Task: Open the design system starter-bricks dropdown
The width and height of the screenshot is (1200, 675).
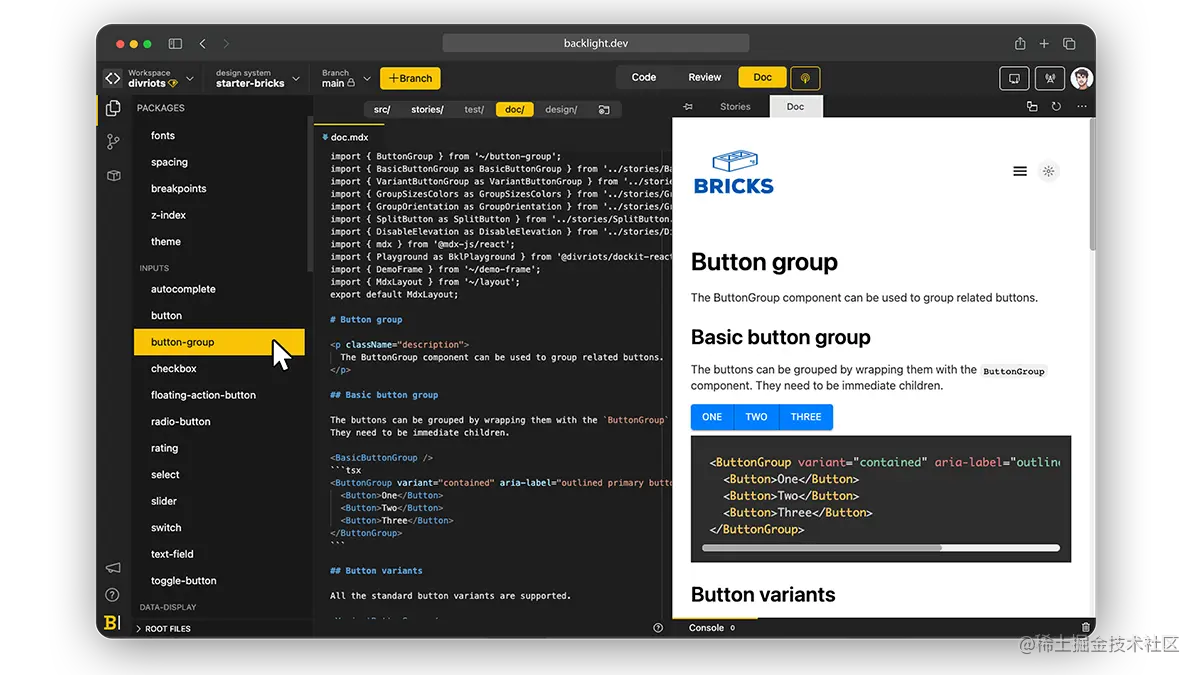Action: pos(257,78)
